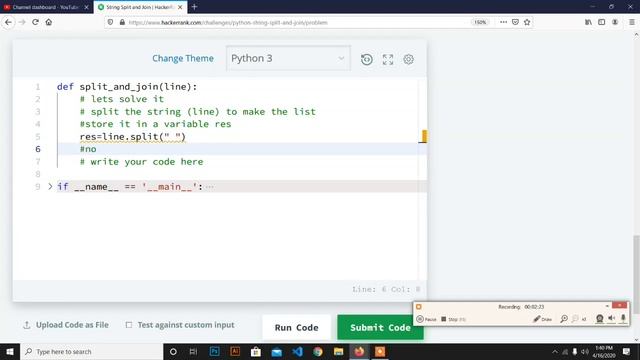Open editor settings gear
The image size is (640, 360).
[409, 60]
